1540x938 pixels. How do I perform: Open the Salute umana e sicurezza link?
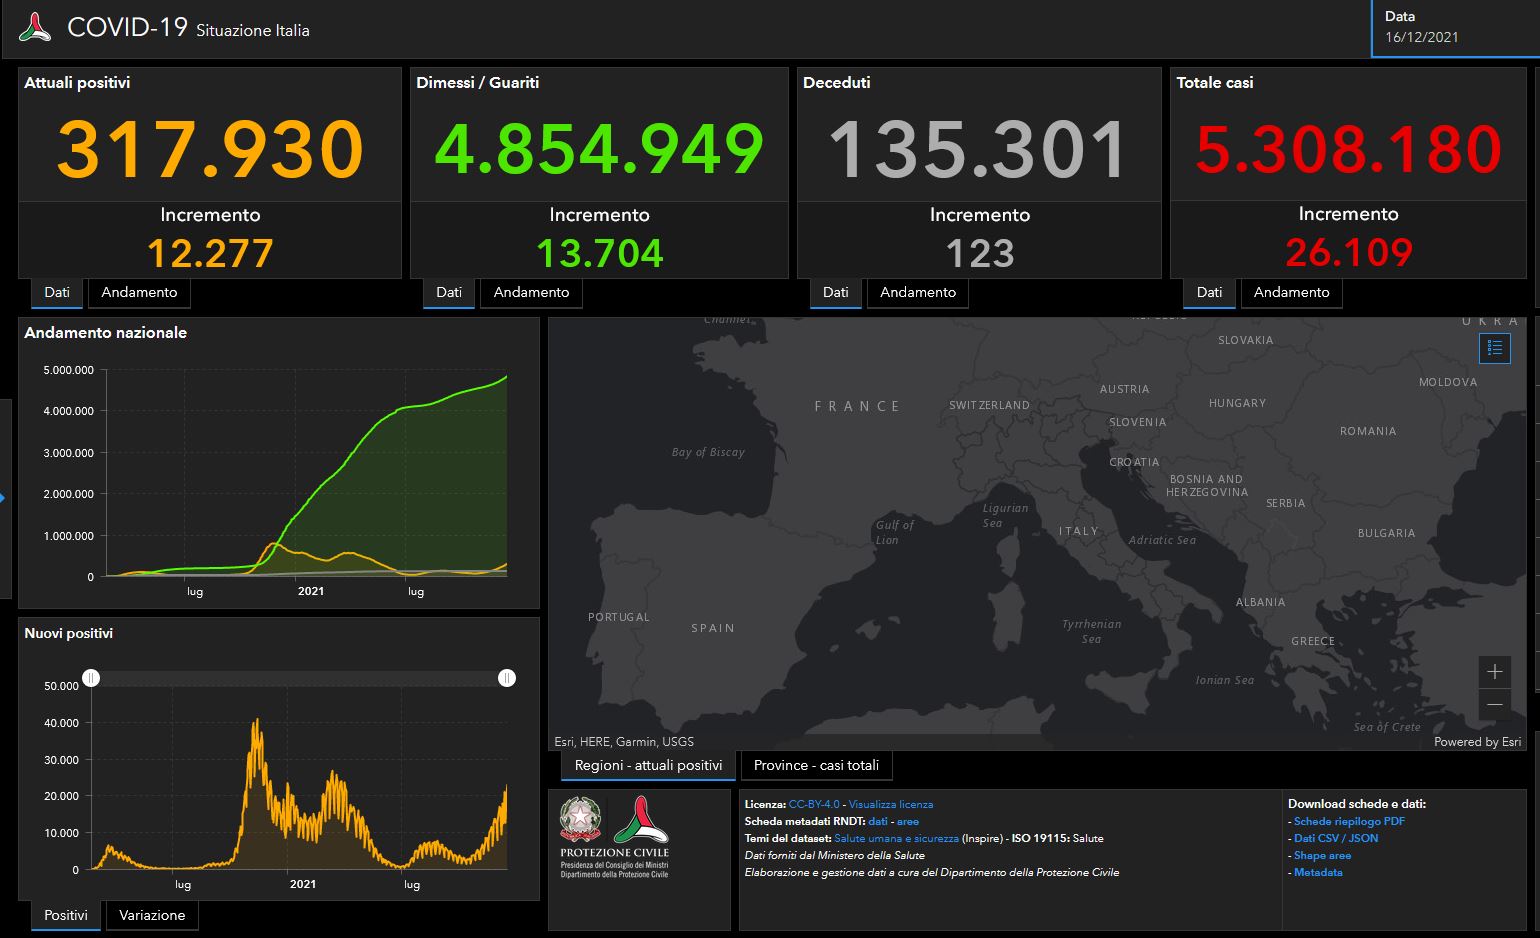[x=896, y=838]
